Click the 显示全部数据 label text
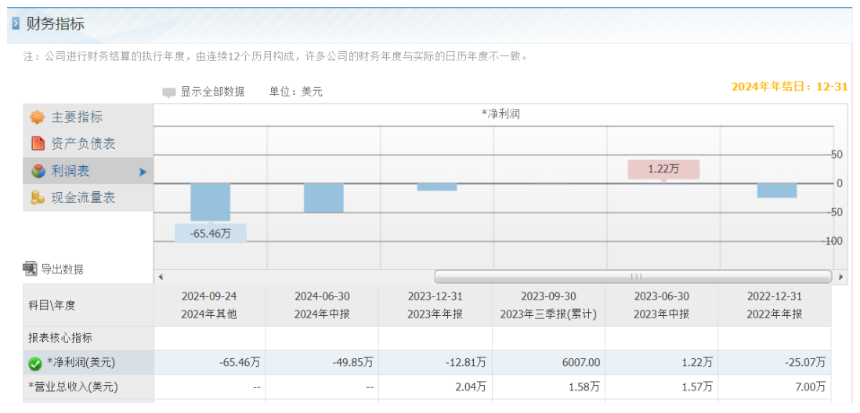 click(x=212, y=92)
